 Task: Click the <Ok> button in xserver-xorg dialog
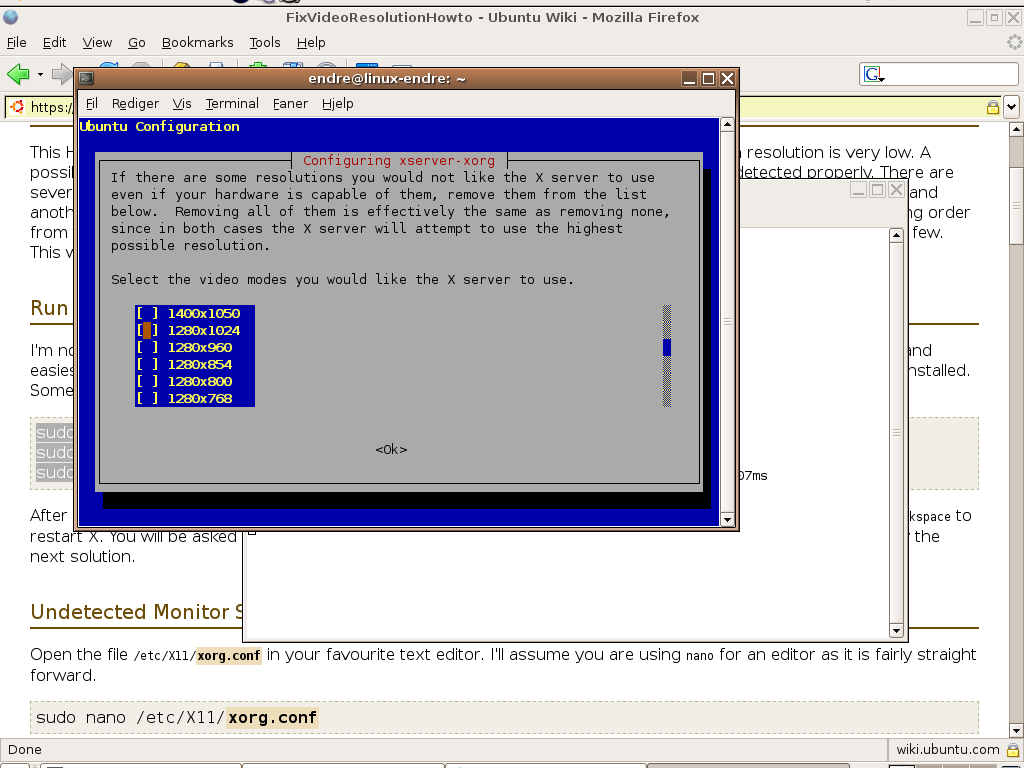(x=391, y=449)
